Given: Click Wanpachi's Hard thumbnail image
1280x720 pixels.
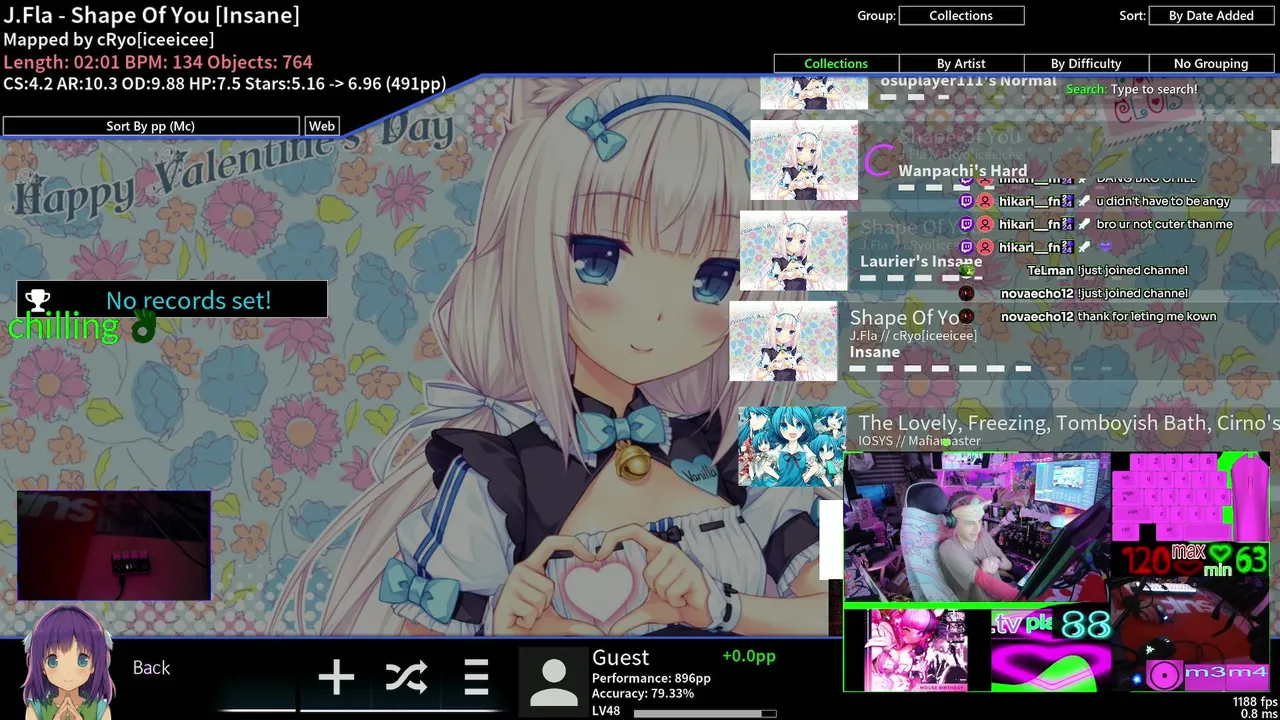Looking at the screenshot, I should pos(804,161).
